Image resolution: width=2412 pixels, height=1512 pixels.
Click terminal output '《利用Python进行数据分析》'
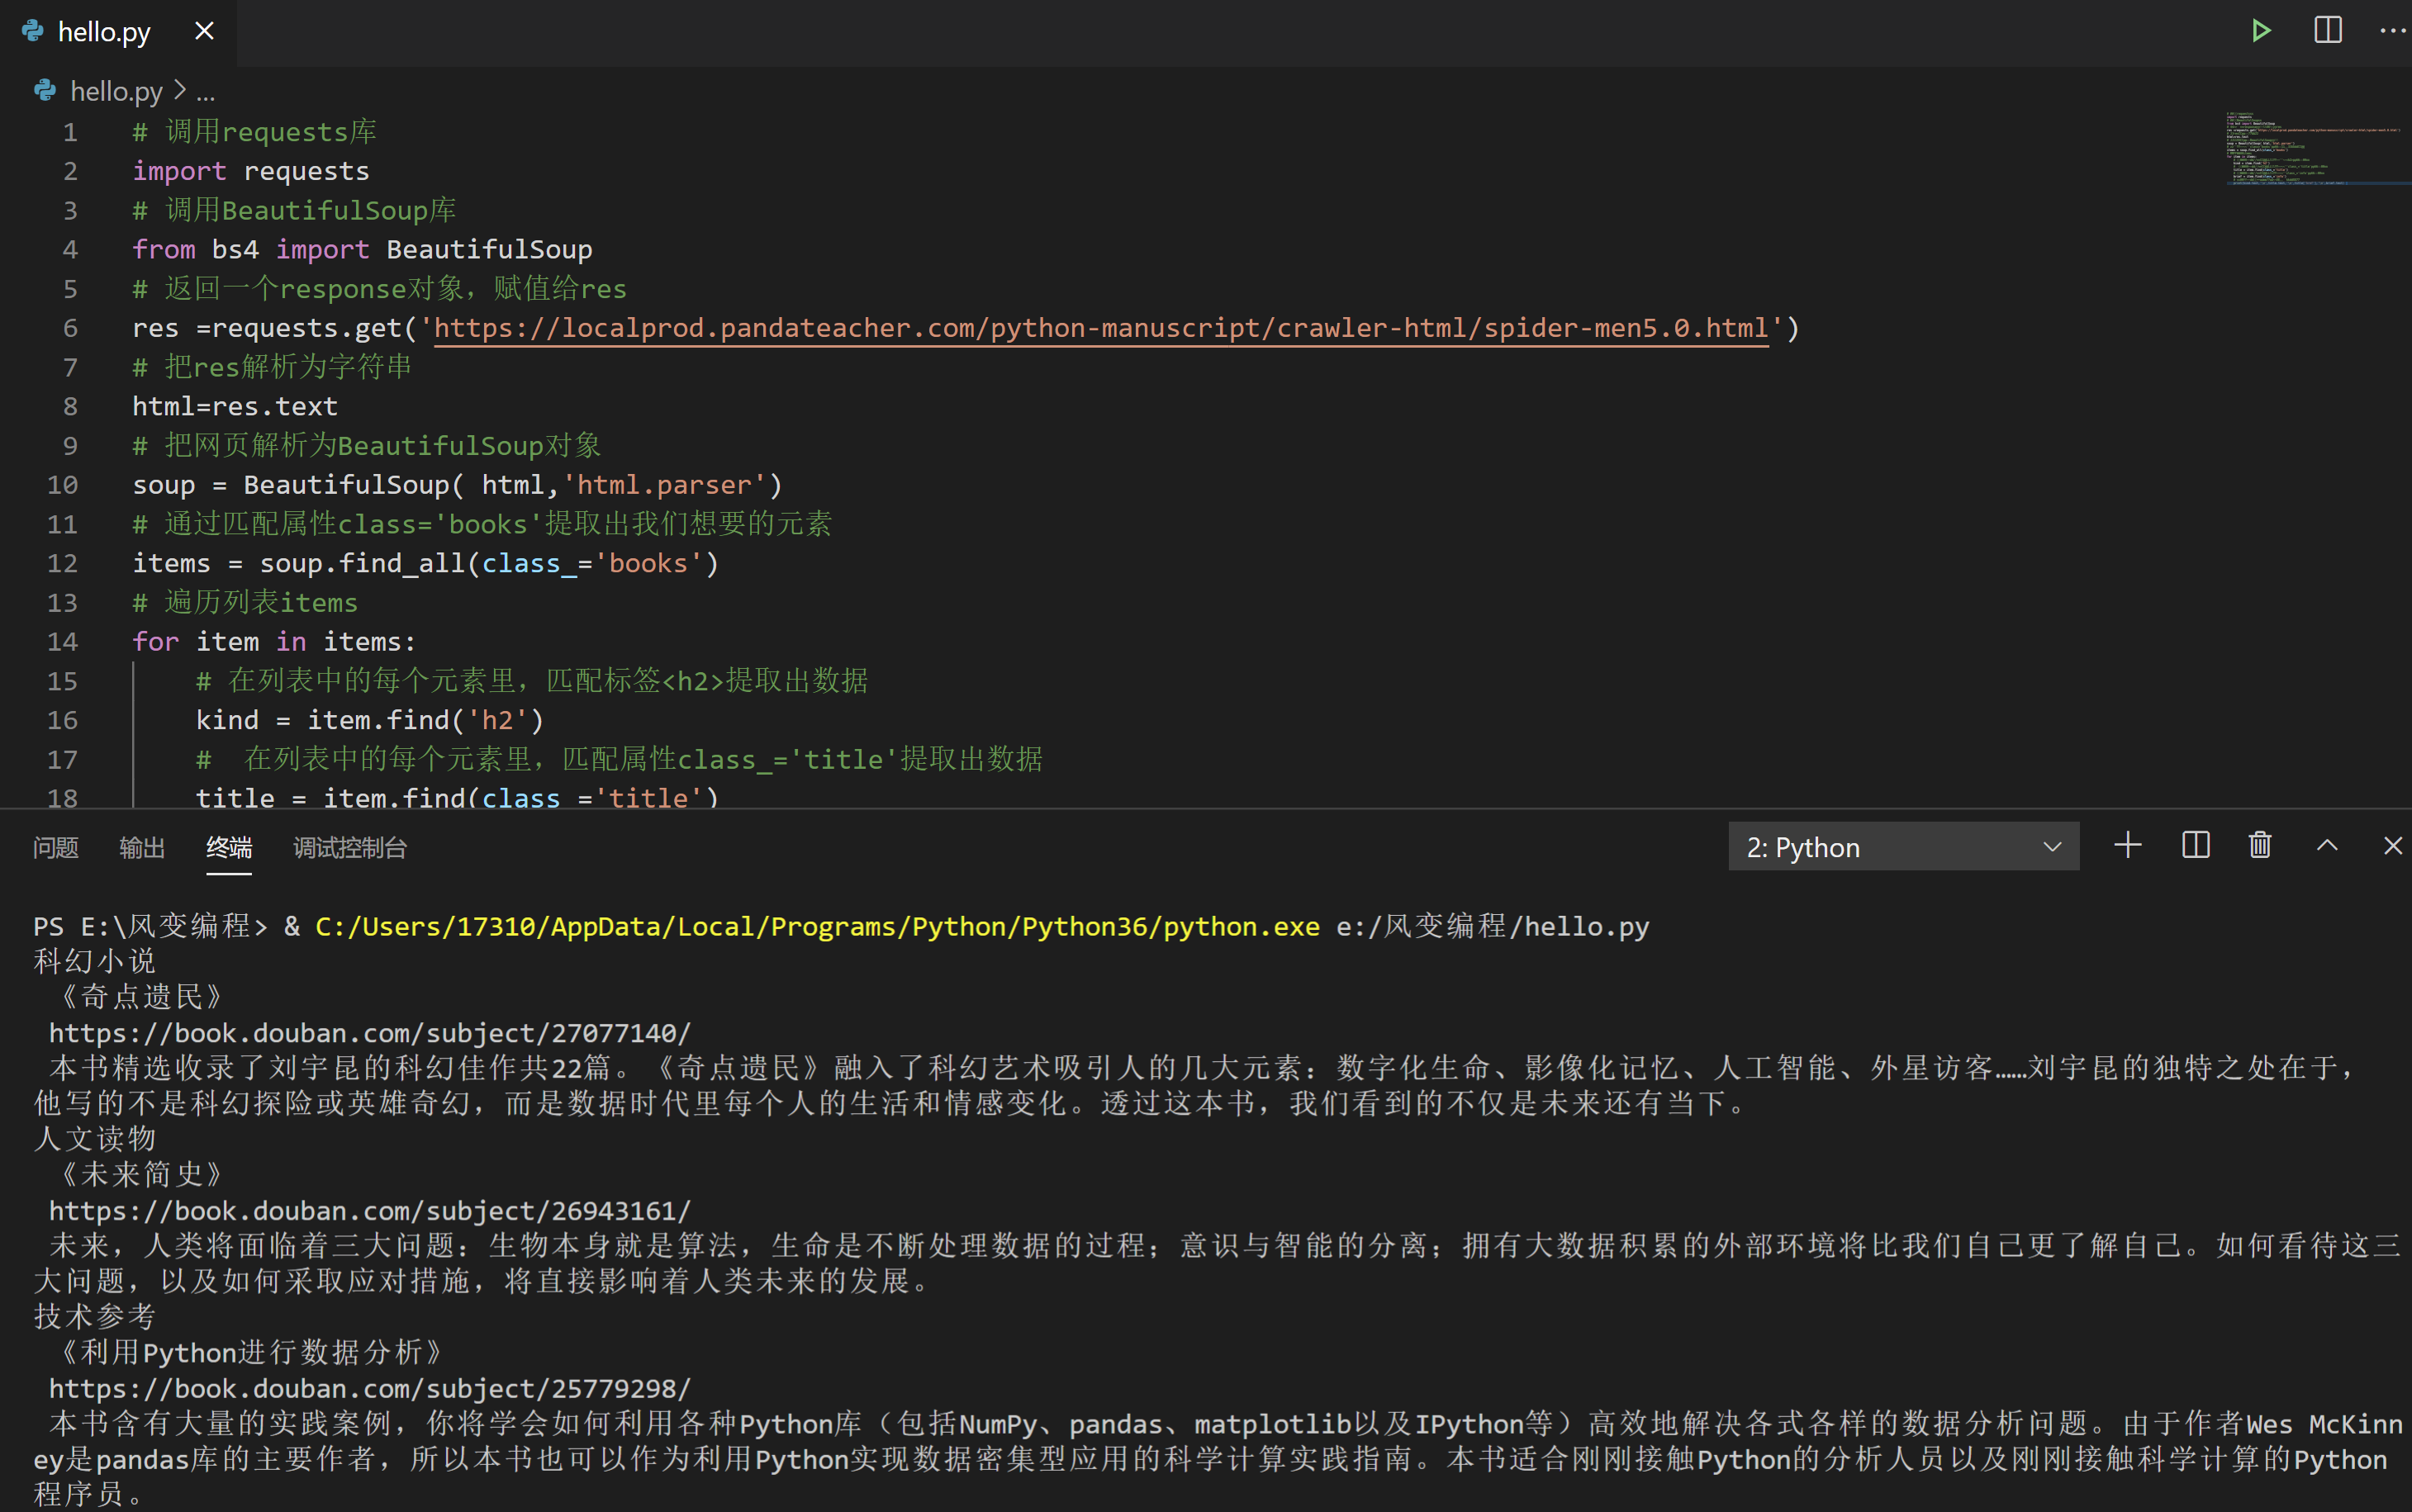point(251,1353)
